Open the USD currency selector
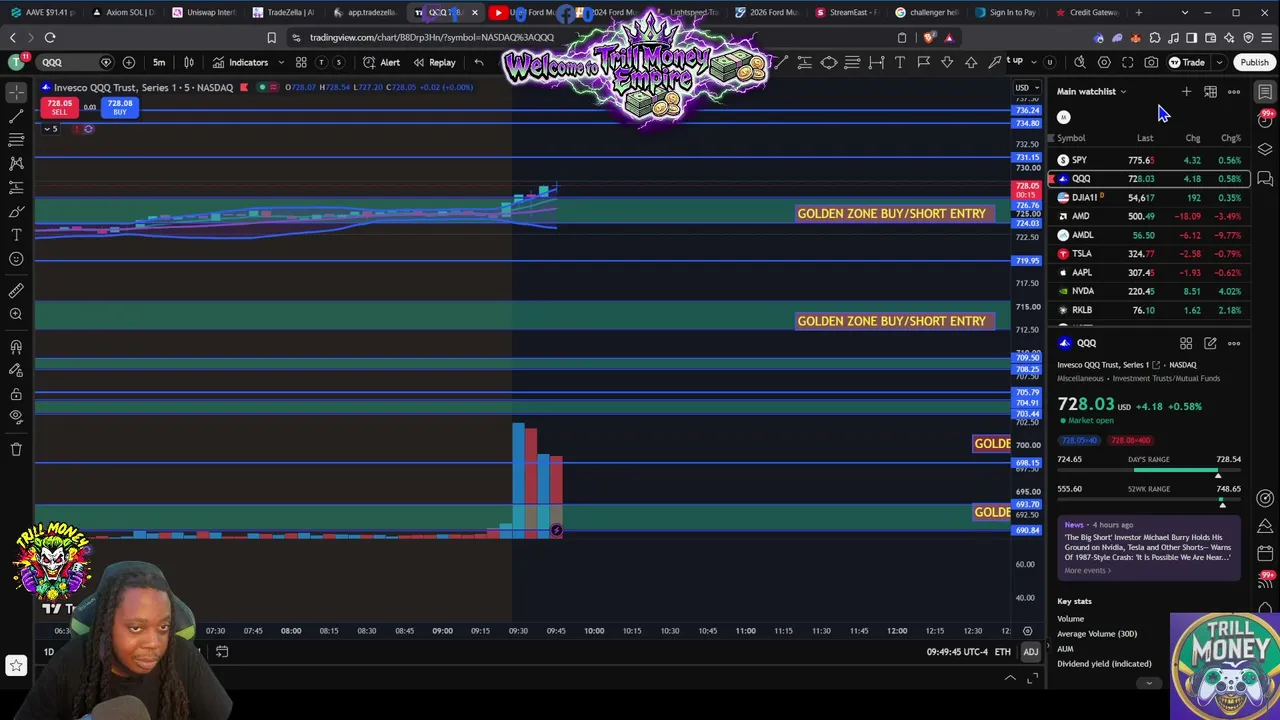This screenshot has height=720, width=1280. tap(1026, 87)
